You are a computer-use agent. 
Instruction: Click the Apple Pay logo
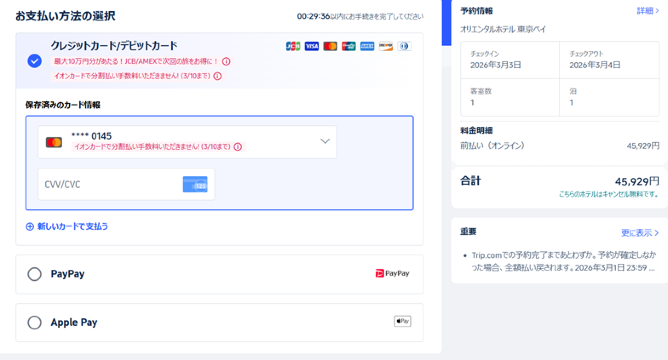tap(403, 321)
